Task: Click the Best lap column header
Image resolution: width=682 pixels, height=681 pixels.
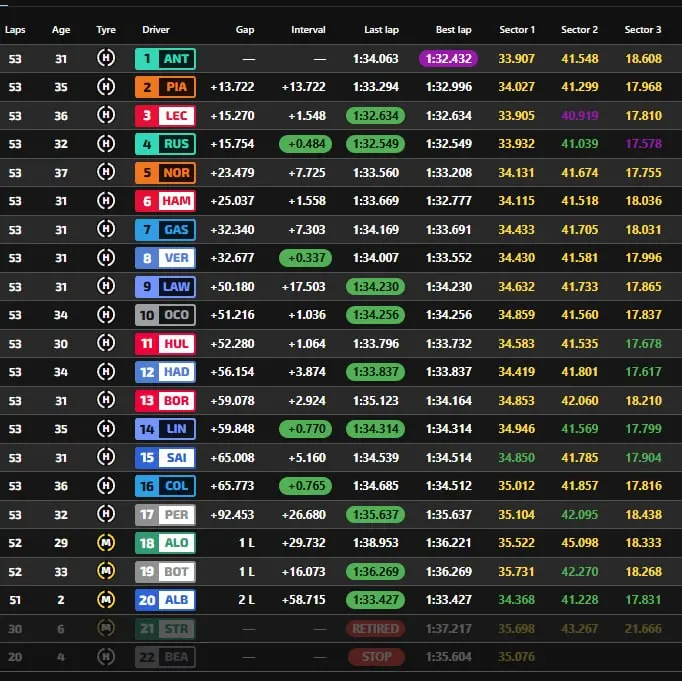Action: coord(453,30)
